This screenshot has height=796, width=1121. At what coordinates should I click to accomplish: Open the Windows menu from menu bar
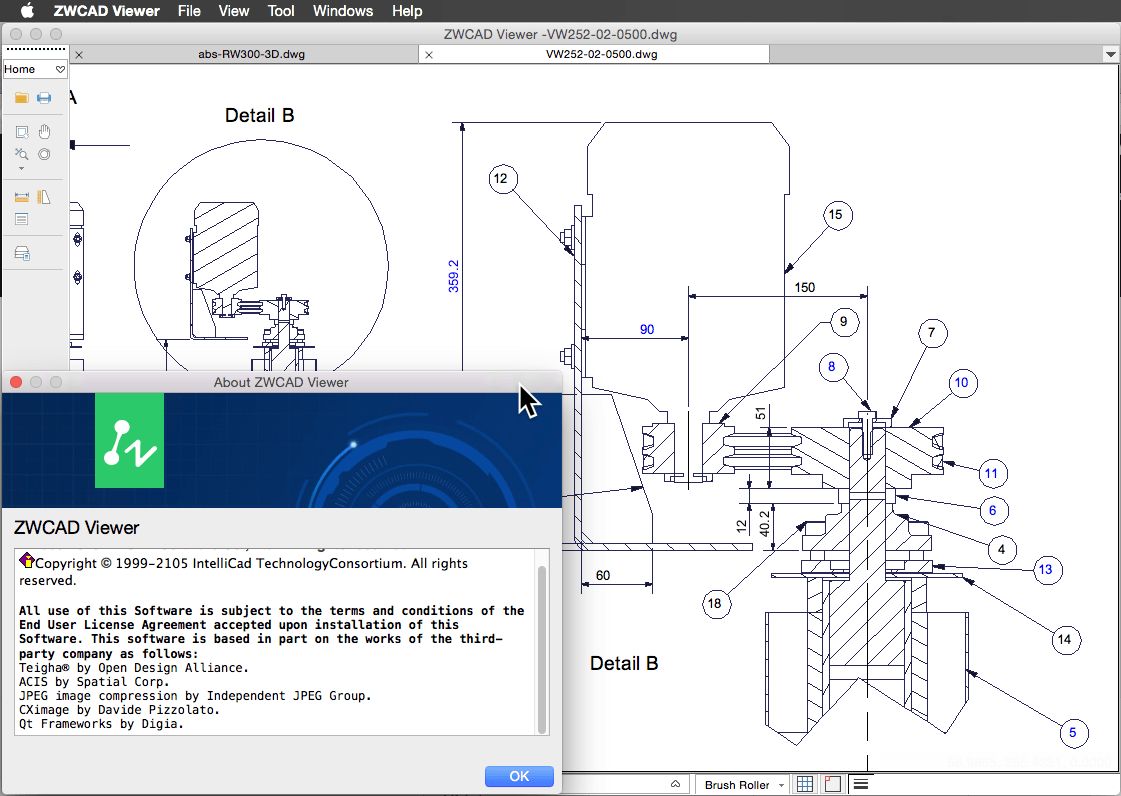(342, 11)
